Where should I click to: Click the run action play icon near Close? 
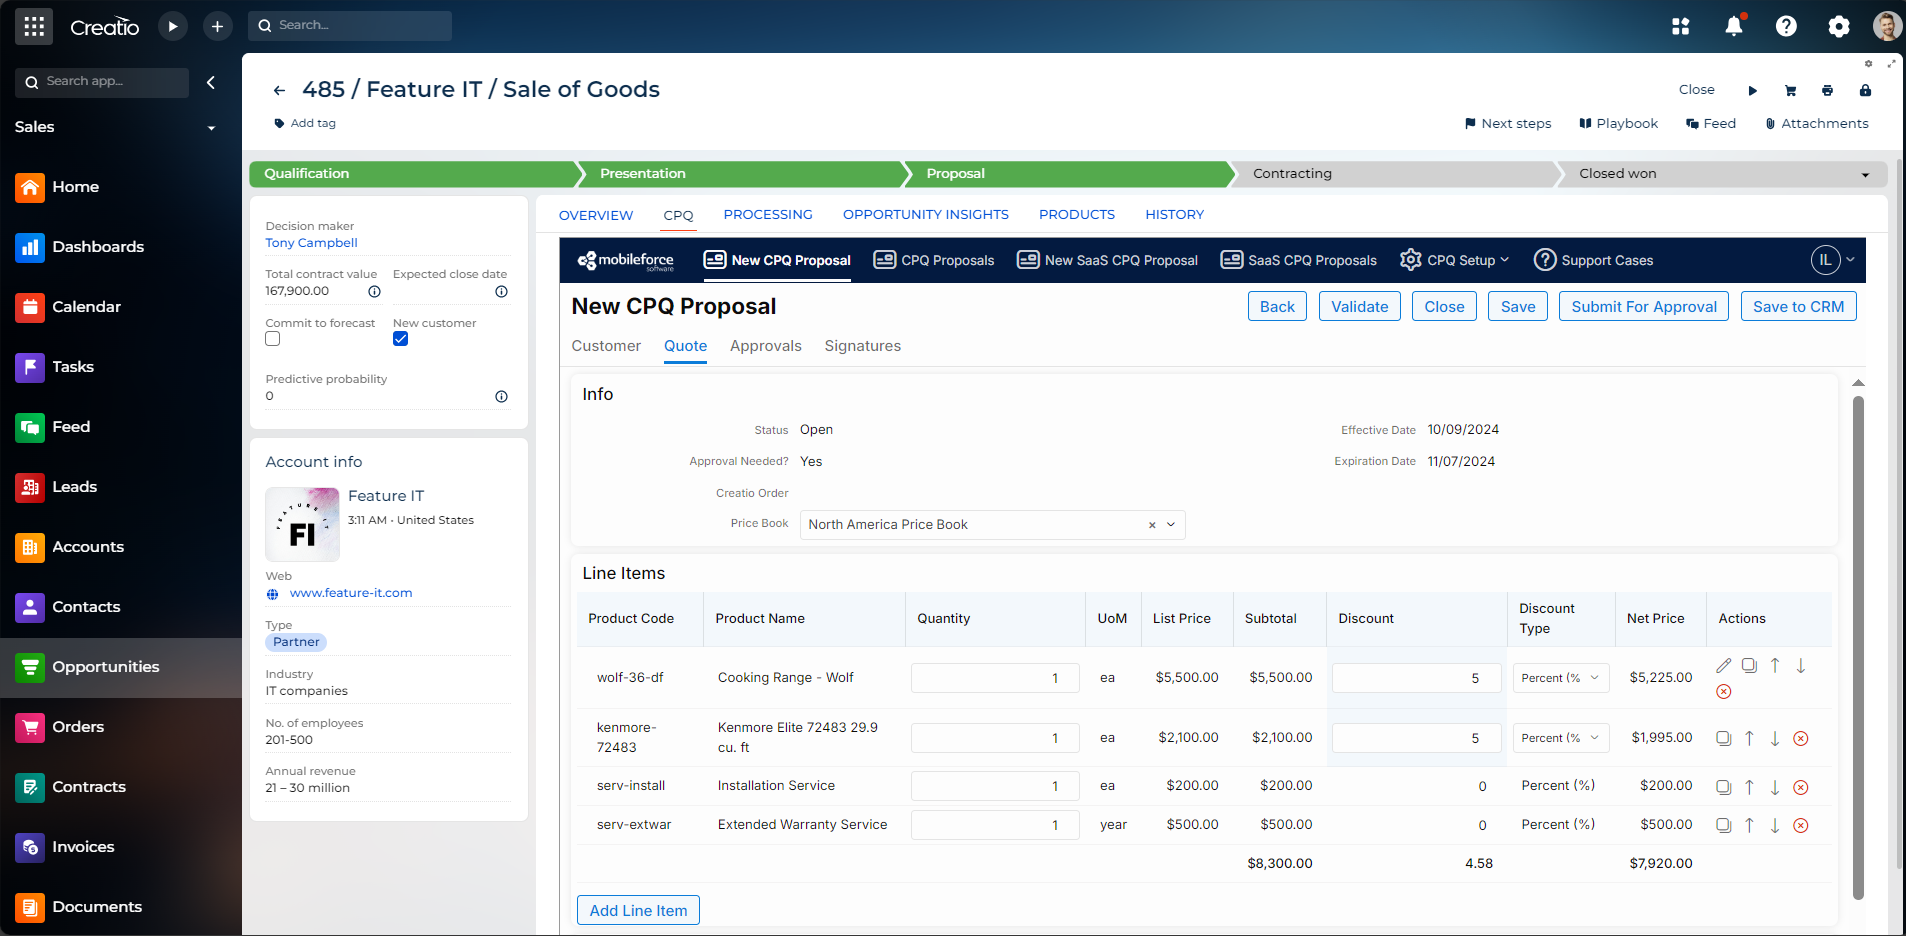(1752, 90)
